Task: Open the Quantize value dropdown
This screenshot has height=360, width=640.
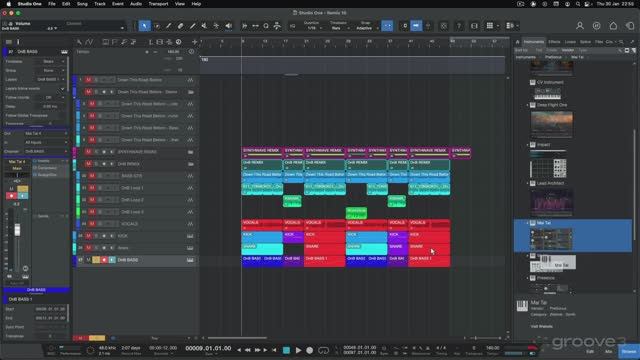Action: [312, 28]
